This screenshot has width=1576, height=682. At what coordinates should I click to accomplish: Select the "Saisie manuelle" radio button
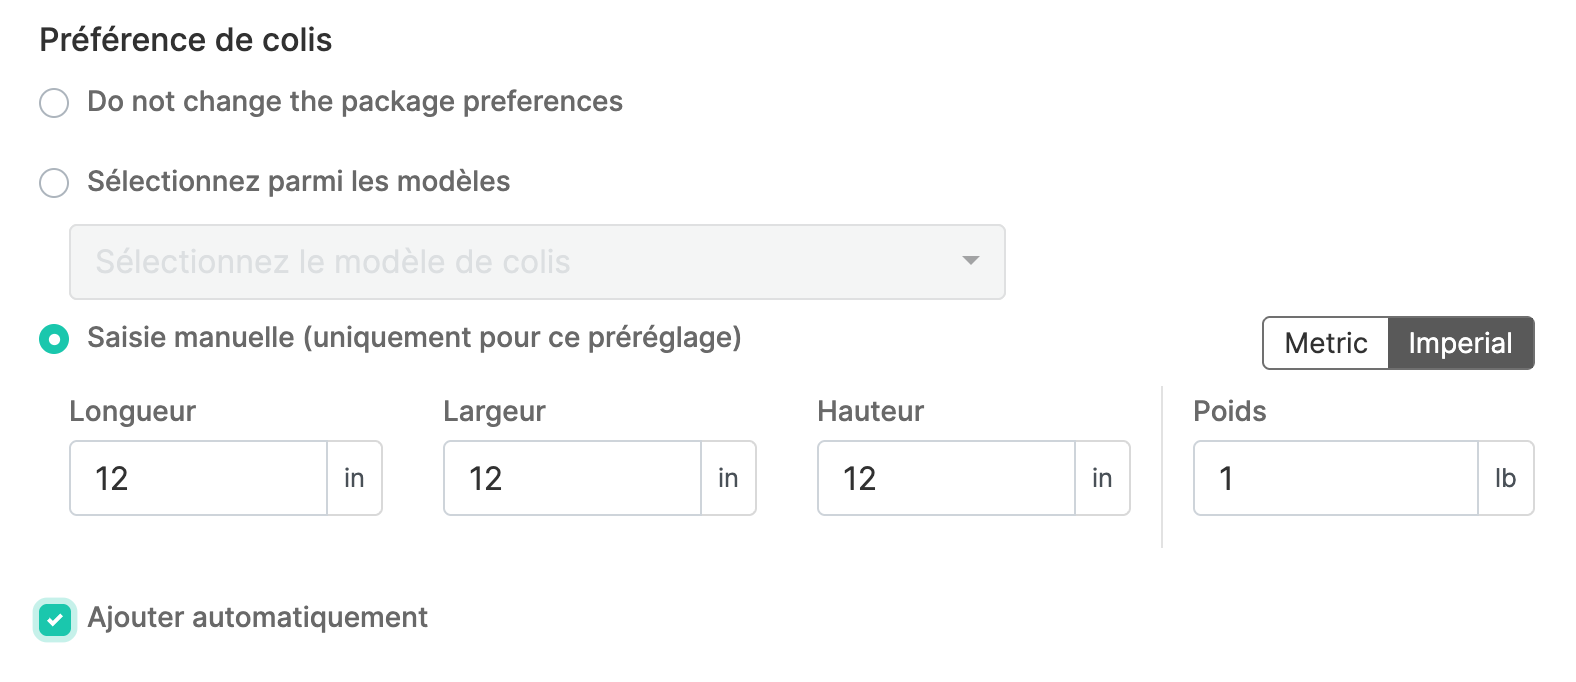coord(54,339)
